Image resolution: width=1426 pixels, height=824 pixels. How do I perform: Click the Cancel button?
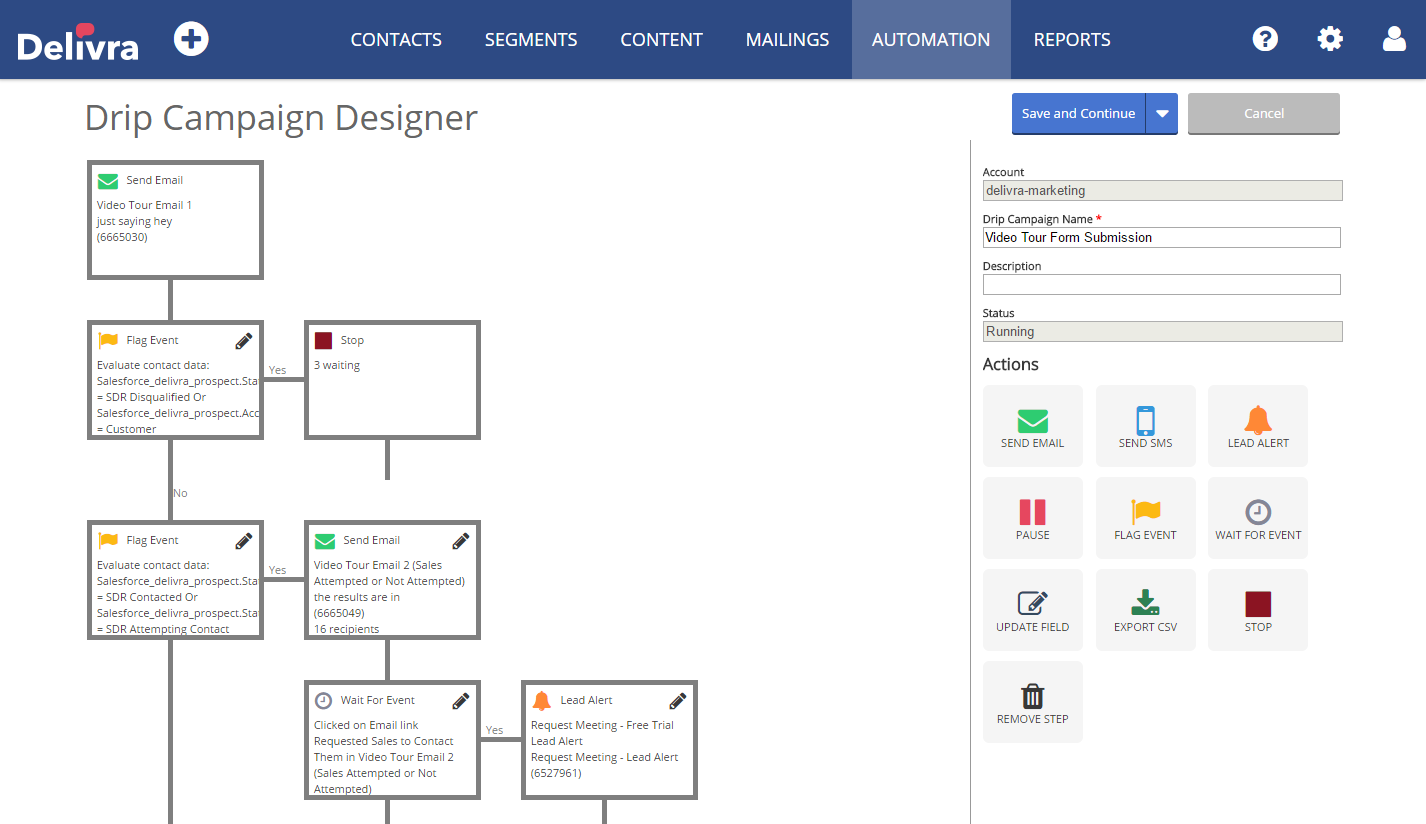pos(1264,114)
